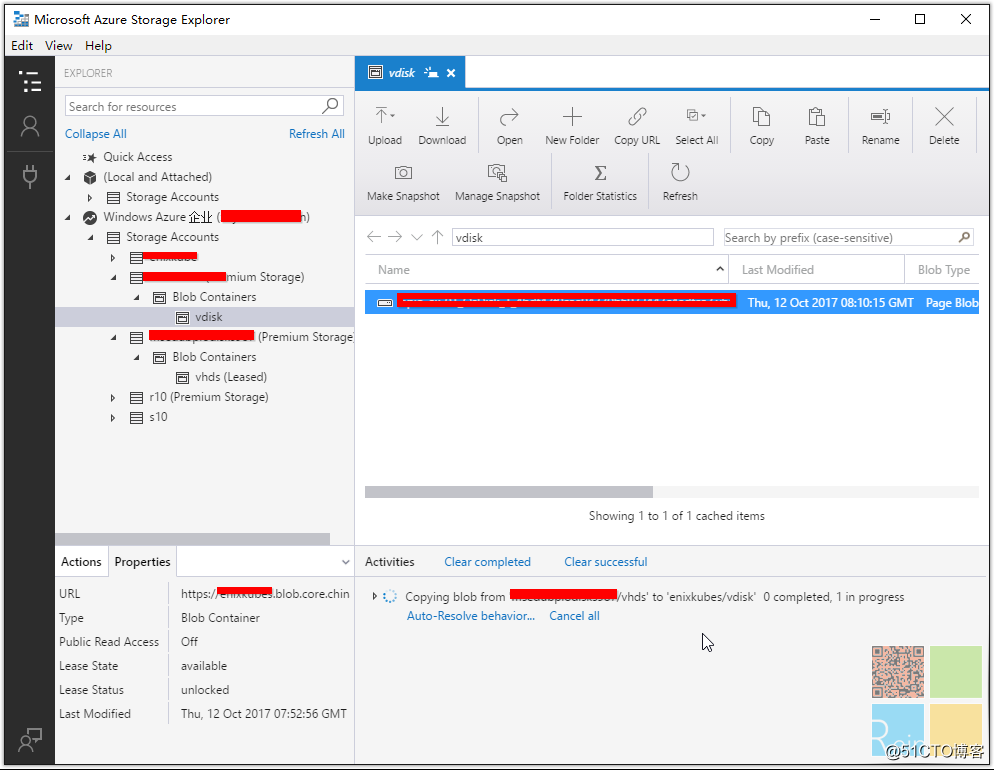Click the Connect plug icon in sidebar
This screenshot has width=994, height=770.
[30, 176]
